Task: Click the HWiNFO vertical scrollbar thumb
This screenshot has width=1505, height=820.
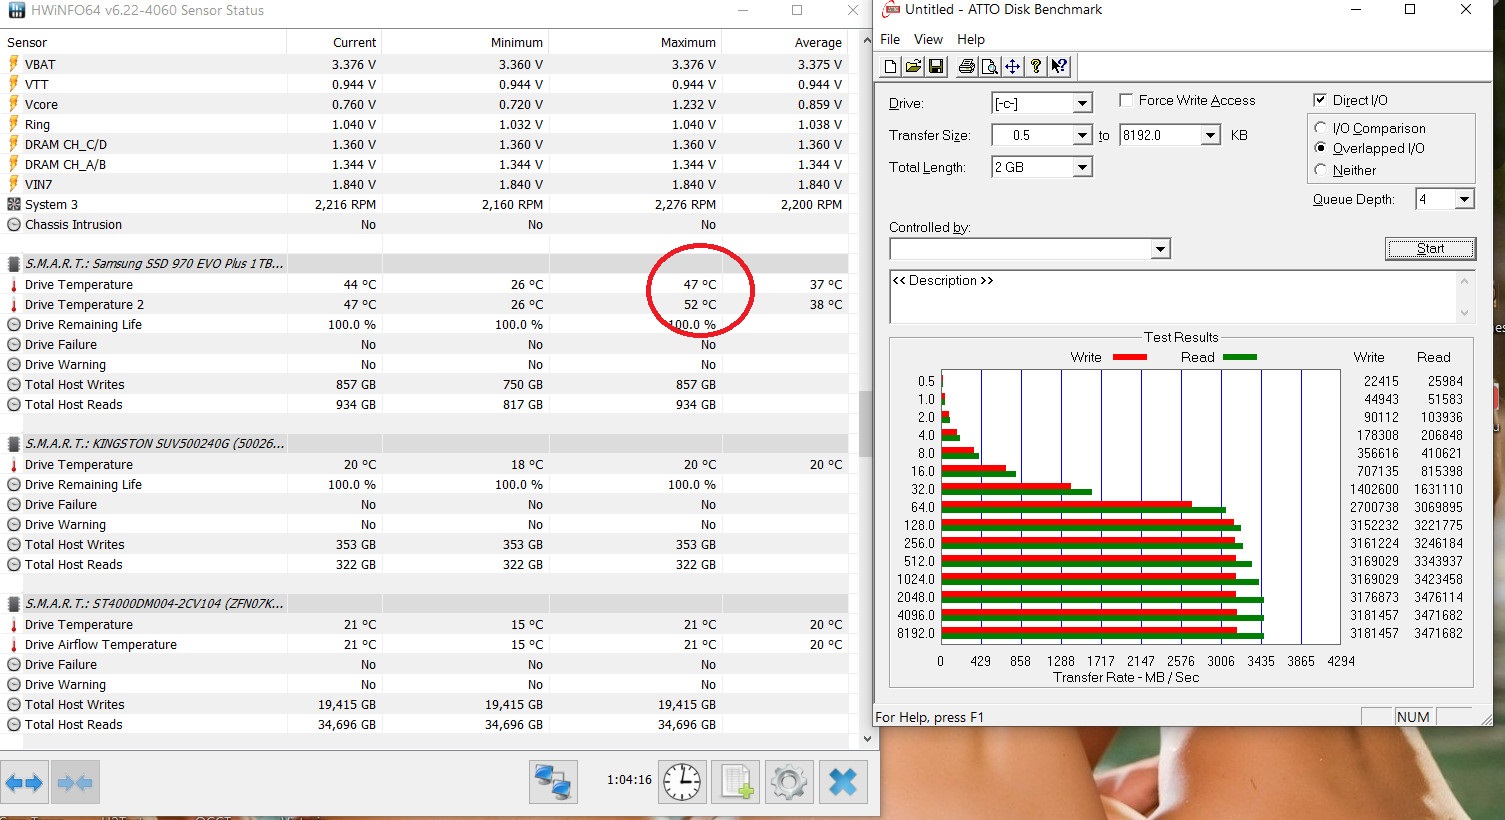Action: pos(866,422)
